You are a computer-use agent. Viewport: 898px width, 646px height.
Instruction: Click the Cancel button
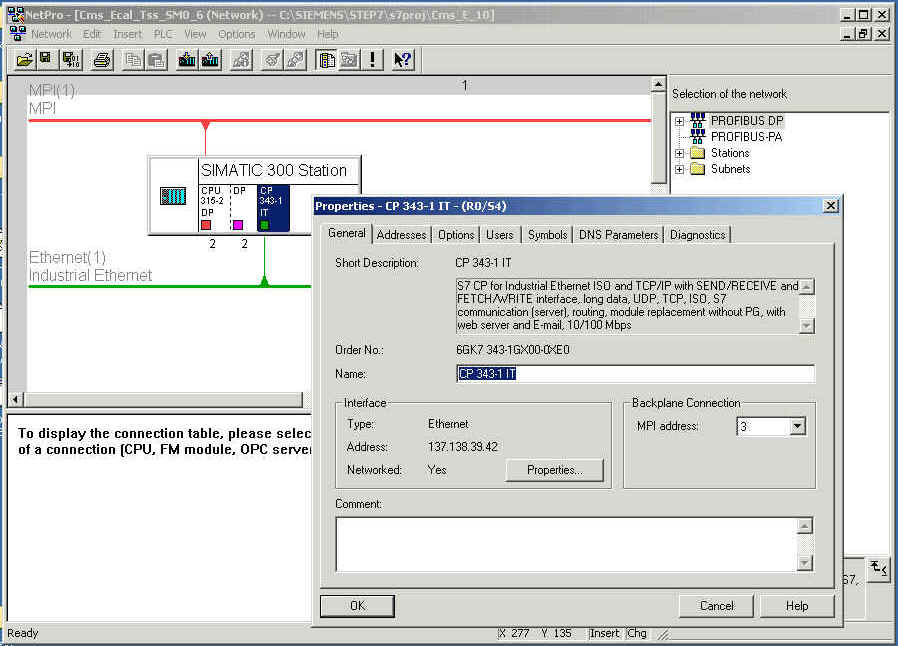point(716,606)
